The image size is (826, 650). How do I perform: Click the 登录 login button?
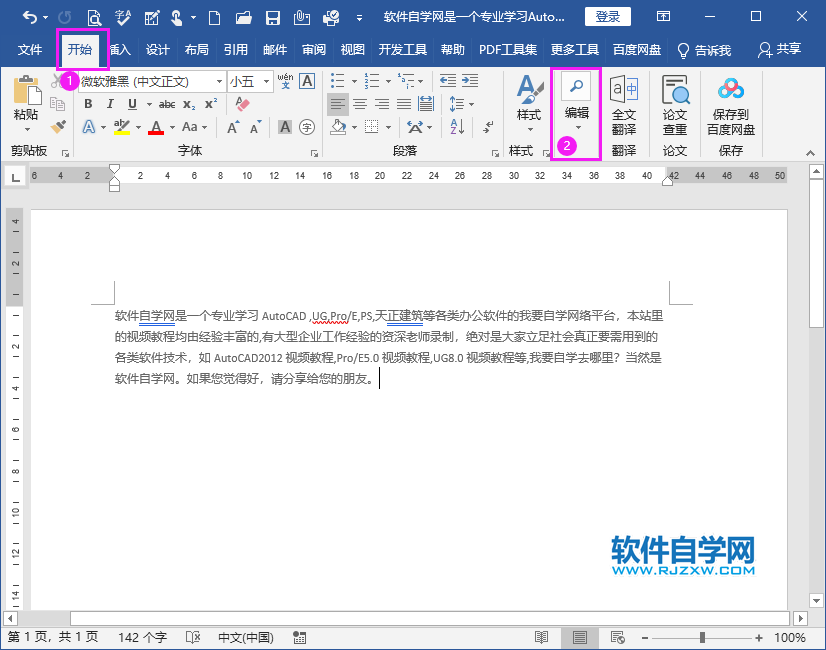pyautogui.click(x=607, y=16)
